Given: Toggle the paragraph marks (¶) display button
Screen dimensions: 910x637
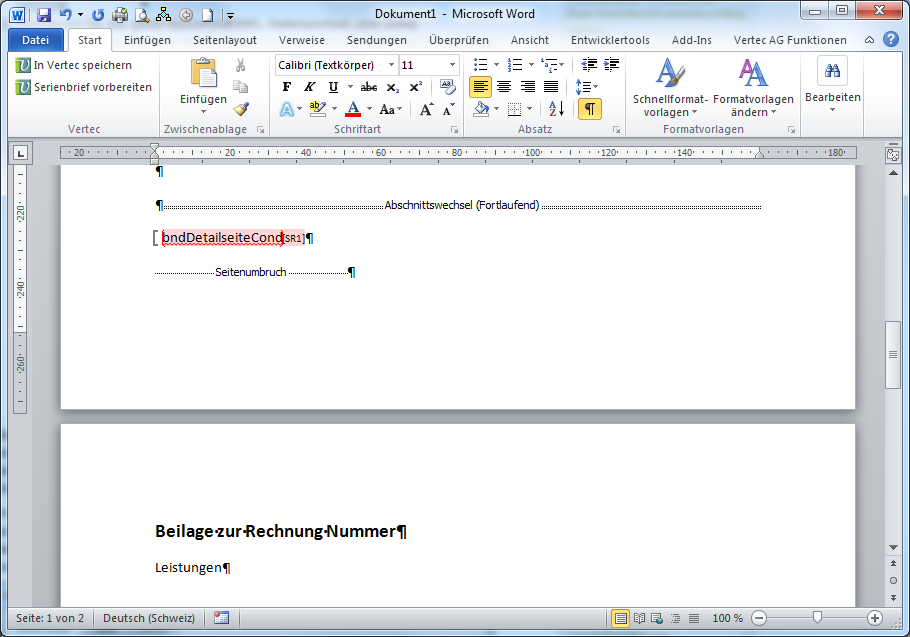Looking at the screenshot, I should (x=590, y=109).
